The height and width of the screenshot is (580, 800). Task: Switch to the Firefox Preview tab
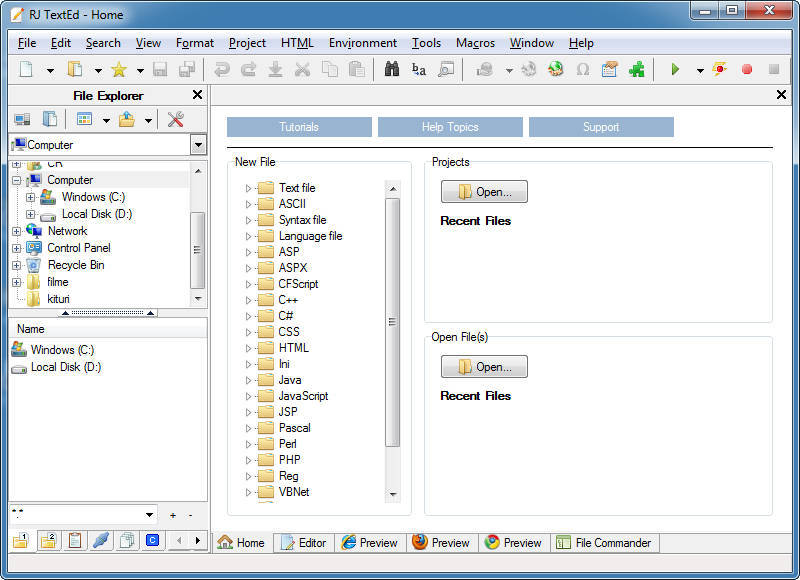[x=442, y=543]
